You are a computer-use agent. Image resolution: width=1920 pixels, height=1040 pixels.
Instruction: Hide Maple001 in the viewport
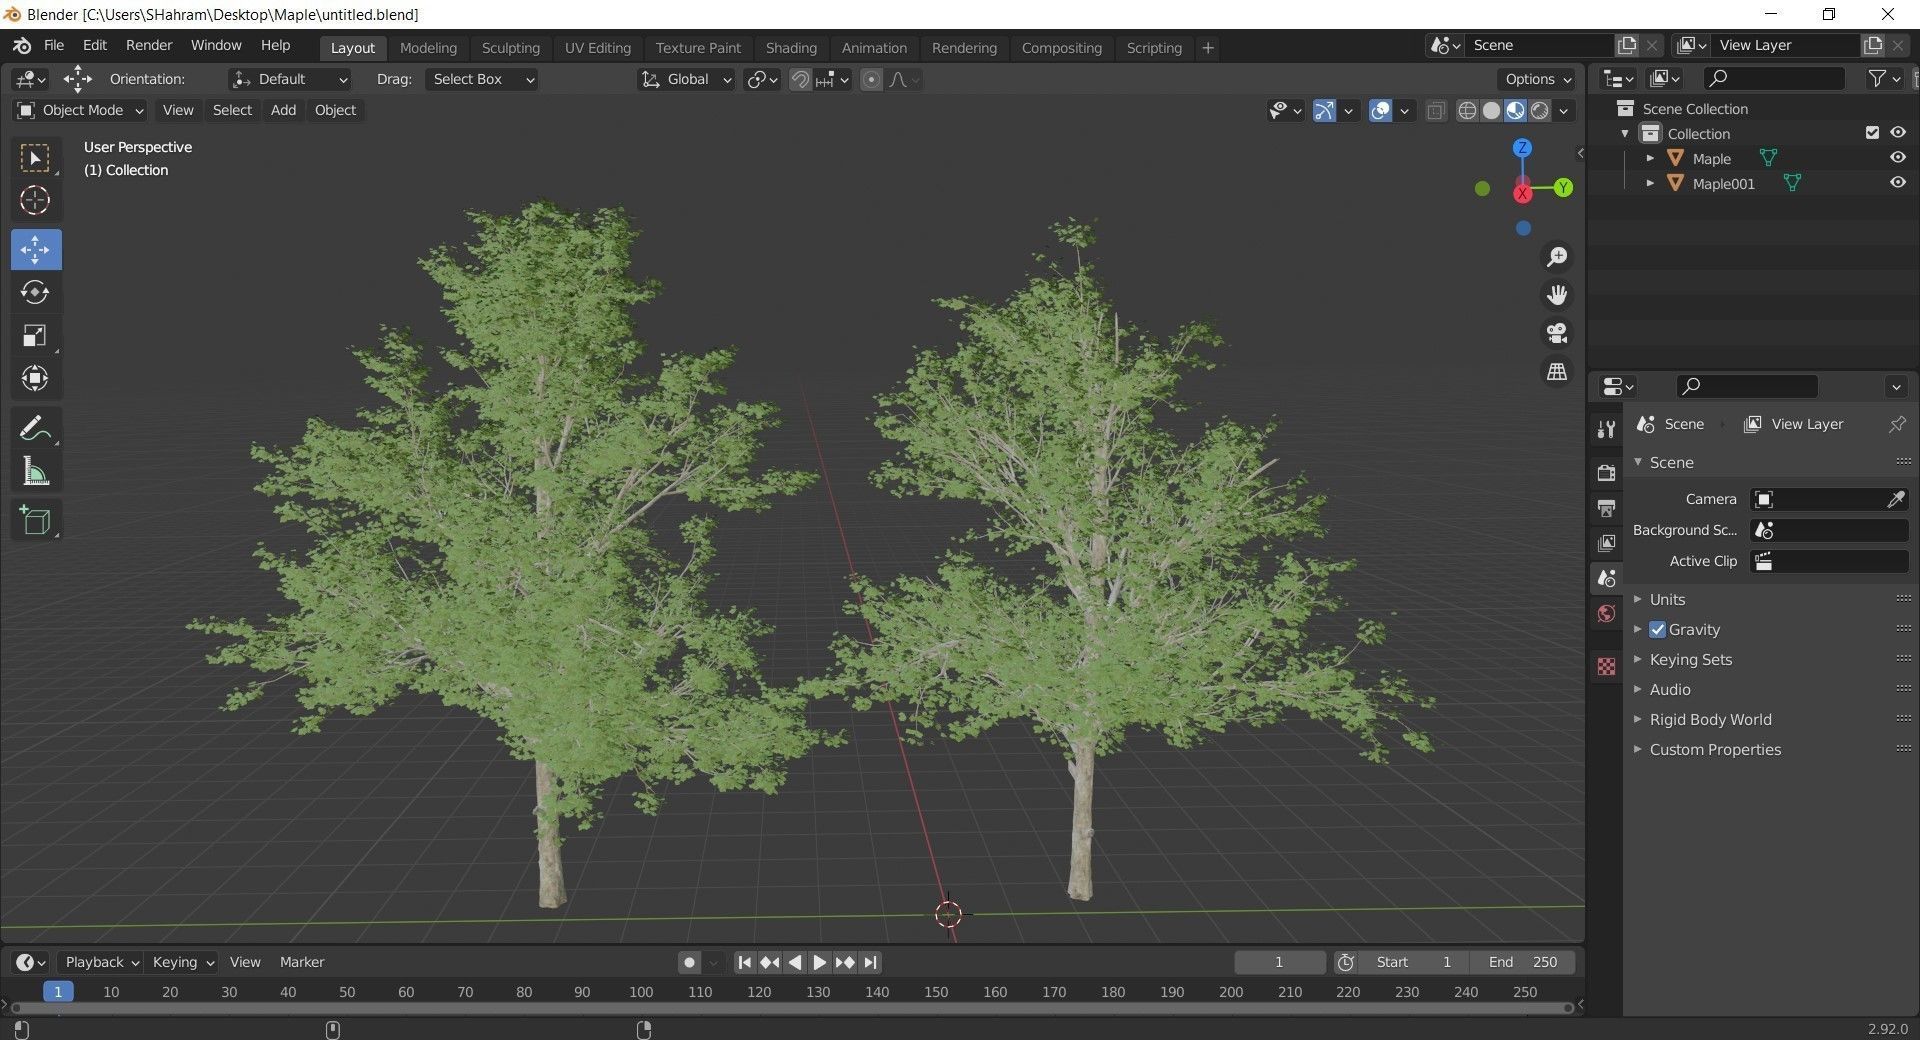click(x=1898, y=182)
